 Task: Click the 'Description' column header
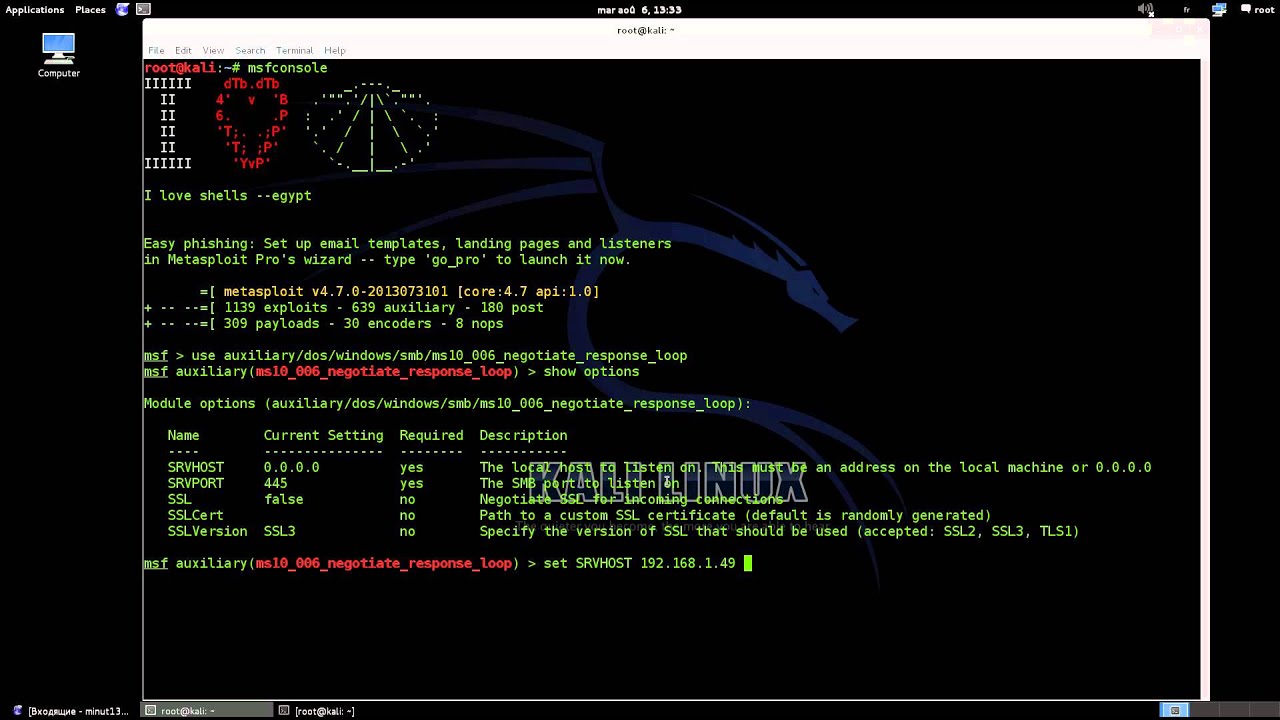[x=523, y=435]
